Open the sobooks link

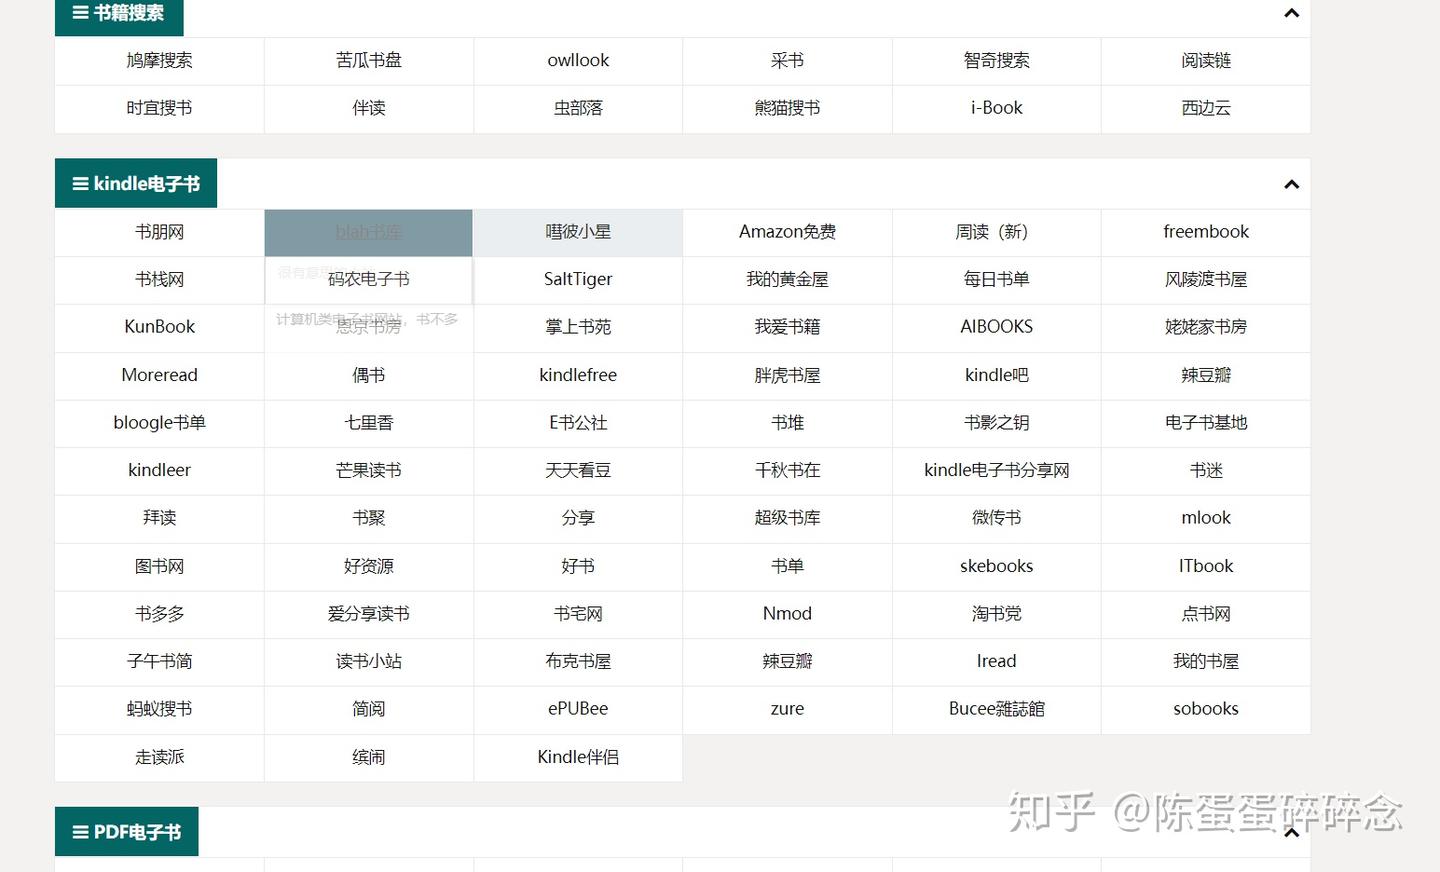1206,709
